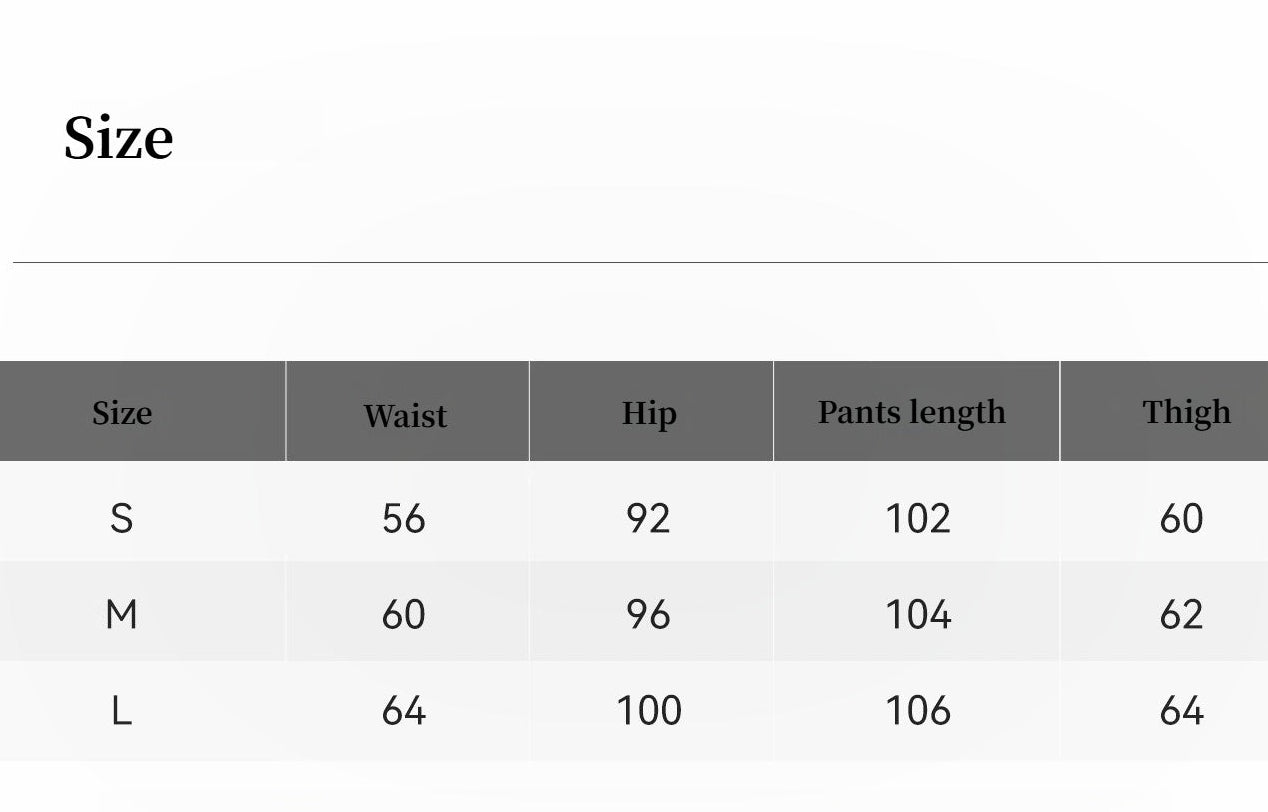
Task: Click the M size row label
Action: coord(121,615)
